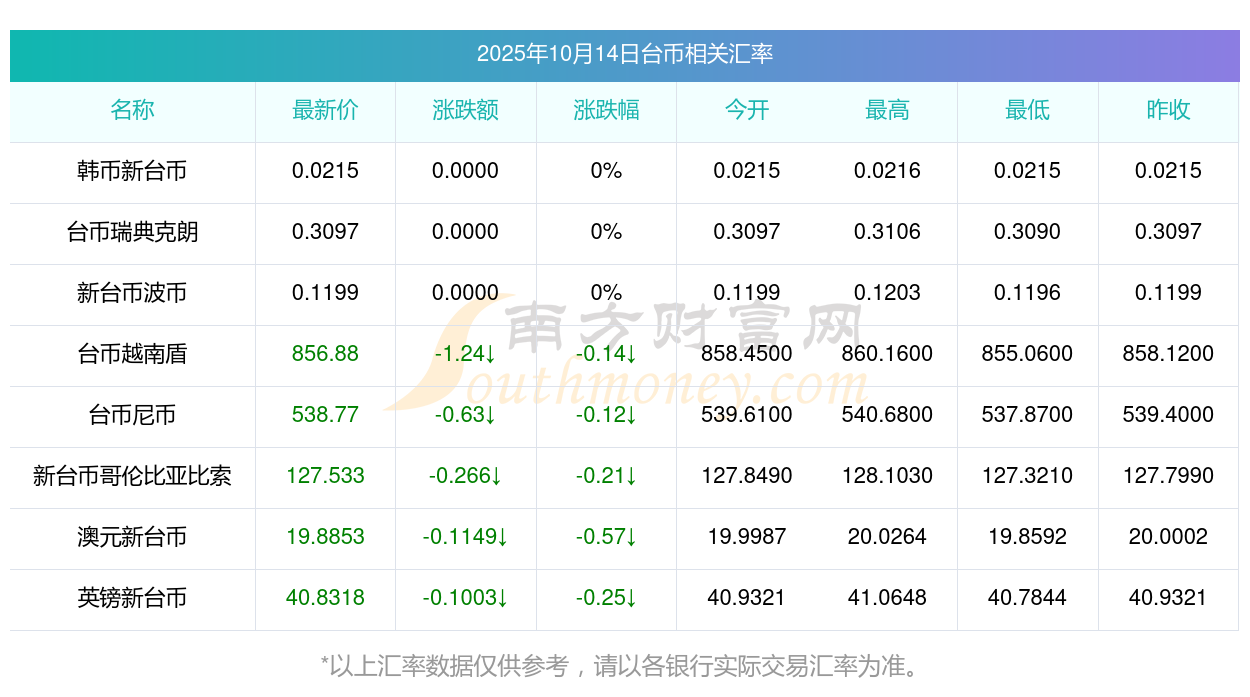
Task: Select the high value 860.1600
Action: 887,354
